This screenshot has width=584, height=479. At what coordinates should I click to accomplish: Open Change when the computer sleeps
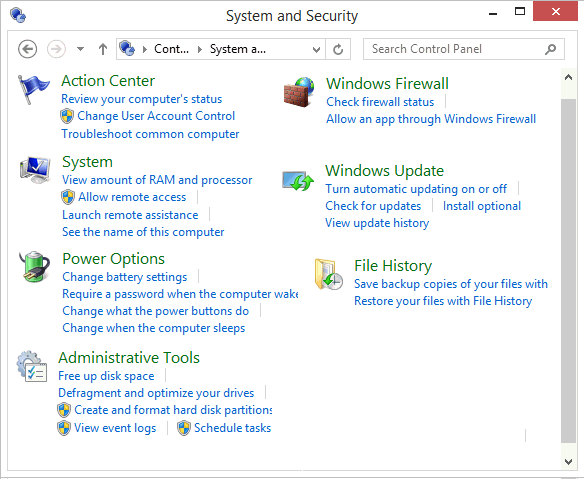[x=154, y=329]
